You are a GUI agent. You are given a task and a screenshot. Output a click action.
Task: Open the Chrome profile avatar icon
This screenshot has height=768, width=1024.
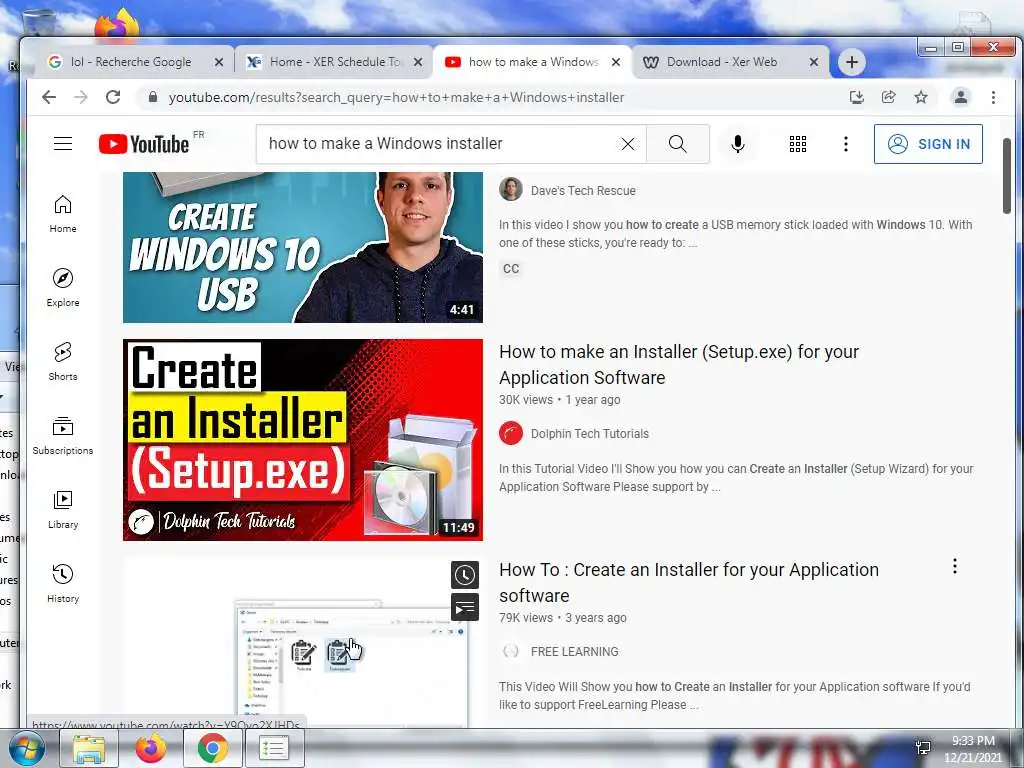point(961,97)
